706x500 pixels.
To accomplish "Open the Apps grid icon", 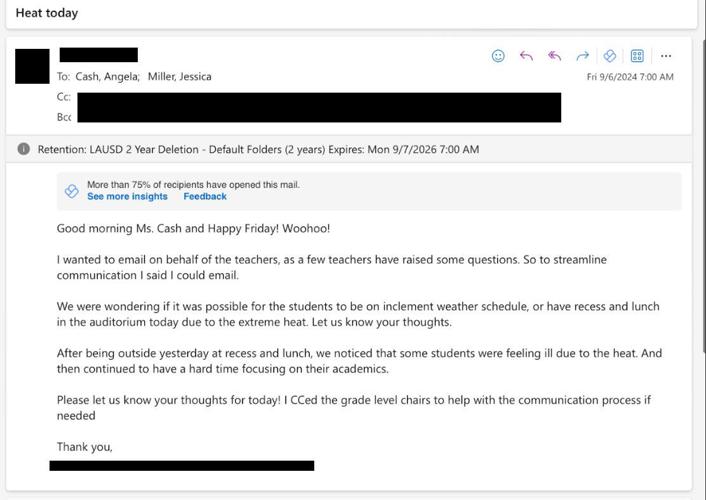I will pos(637,56).
